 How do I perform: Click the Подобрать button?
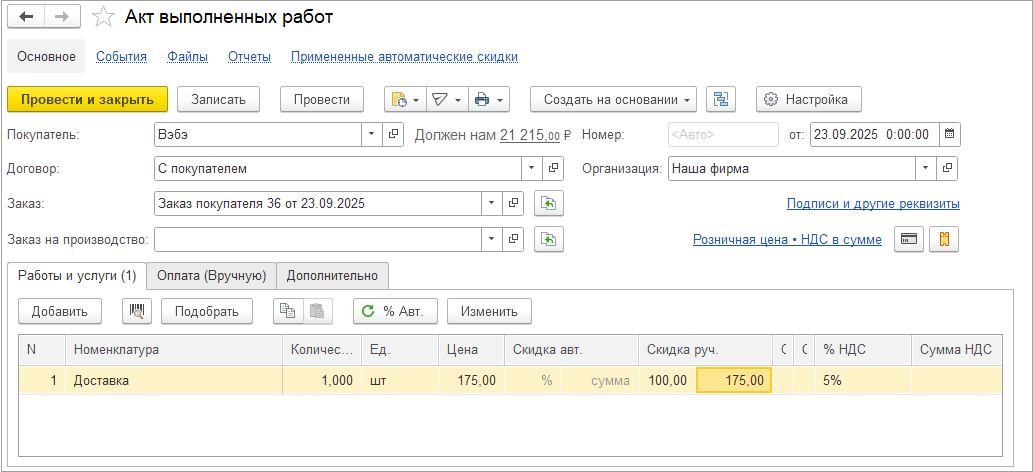point(207,311)
